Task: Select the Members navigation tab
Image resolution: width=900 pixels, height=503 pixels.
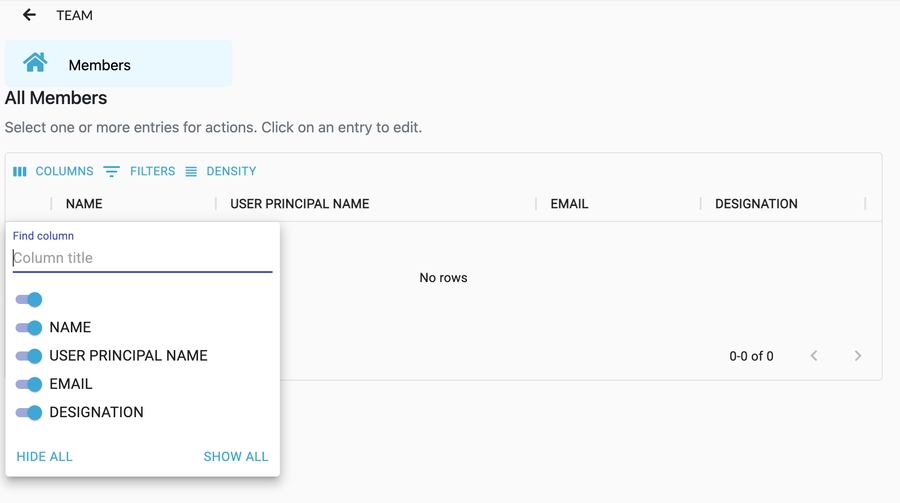Action: click(99, 65)
